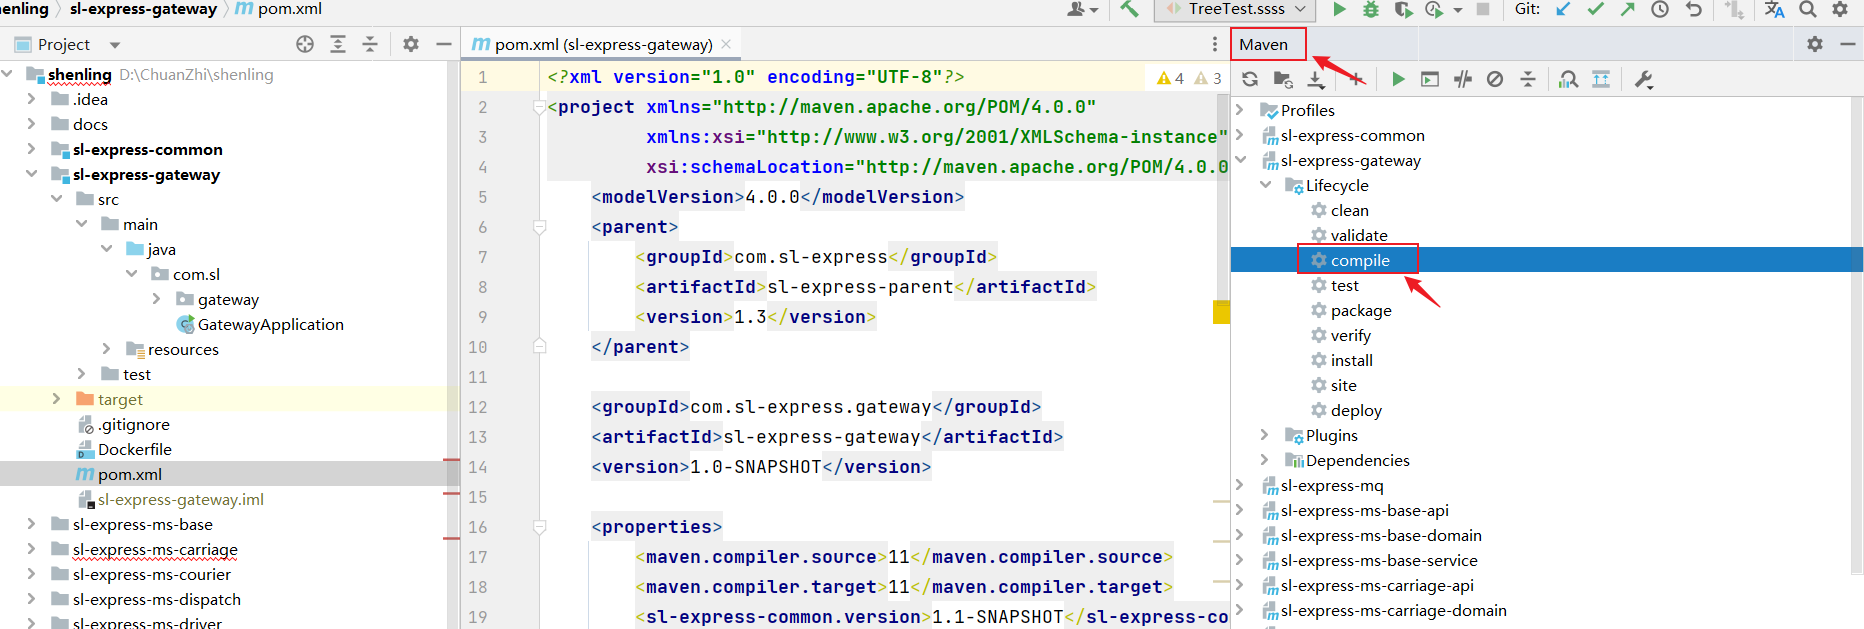The width and height of the screenshot is (1864, 629).
Task: Open Execute Maven Goal dialog
Action: (x=1430, y=79)
